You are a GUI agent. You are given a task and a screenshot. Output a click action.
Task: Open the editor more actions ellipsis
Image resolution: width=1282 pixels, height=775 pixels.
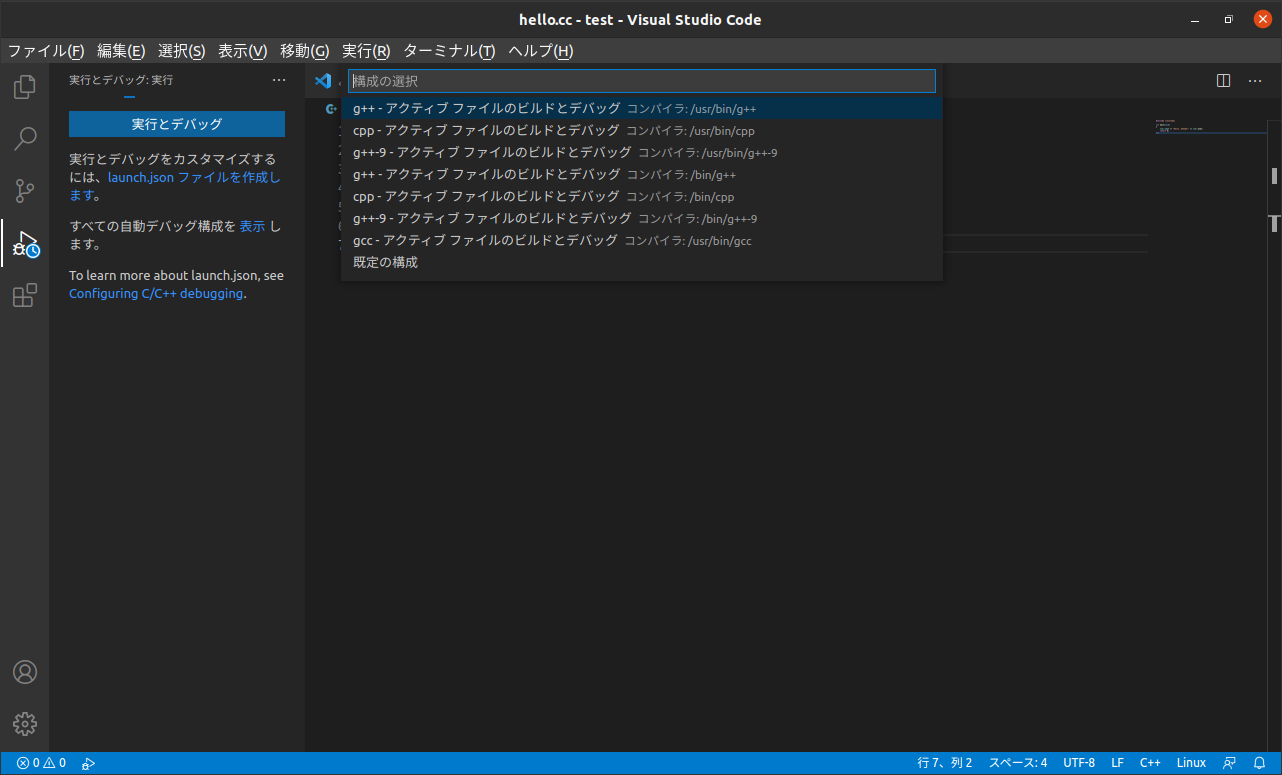coord(1255,81)
